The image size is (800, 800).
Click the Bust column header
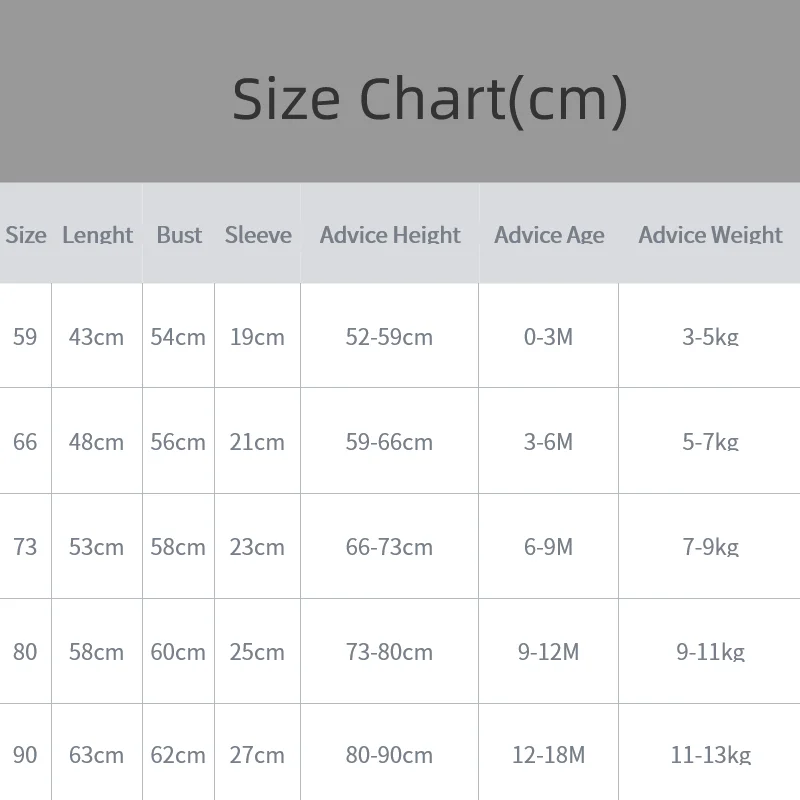click(x=179, y=235)
